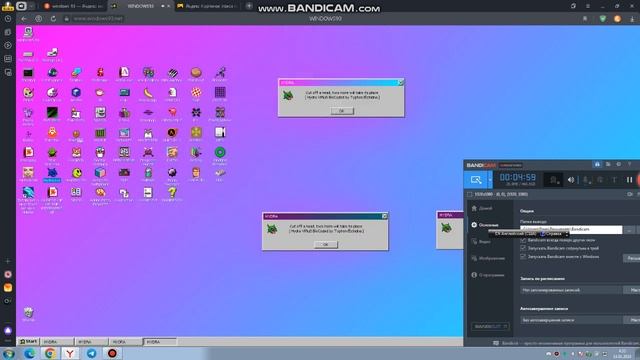This screenshot has width=640, height=360.
Task: Open the red heart icon on the desktop
Action: click(172, 112)
